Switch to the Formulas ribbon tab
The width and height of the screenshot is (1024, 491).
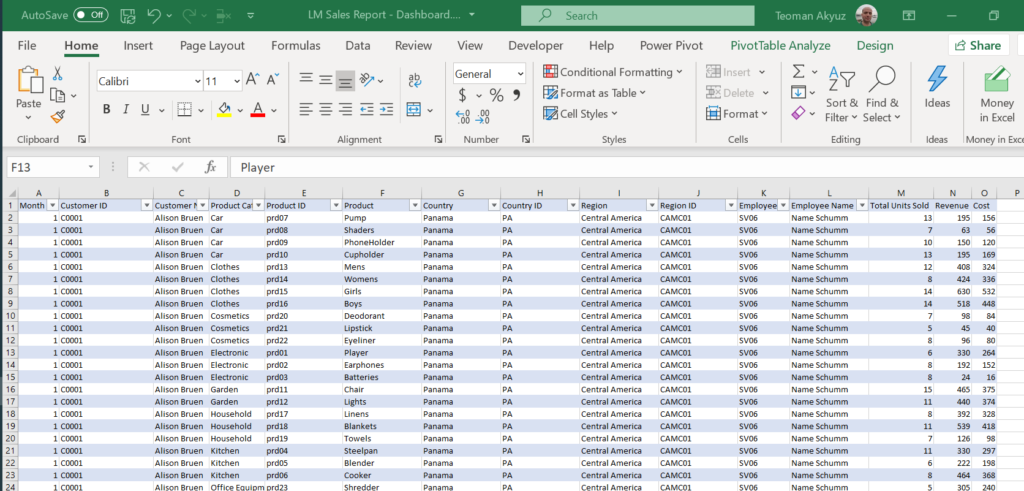pos(296,46)
